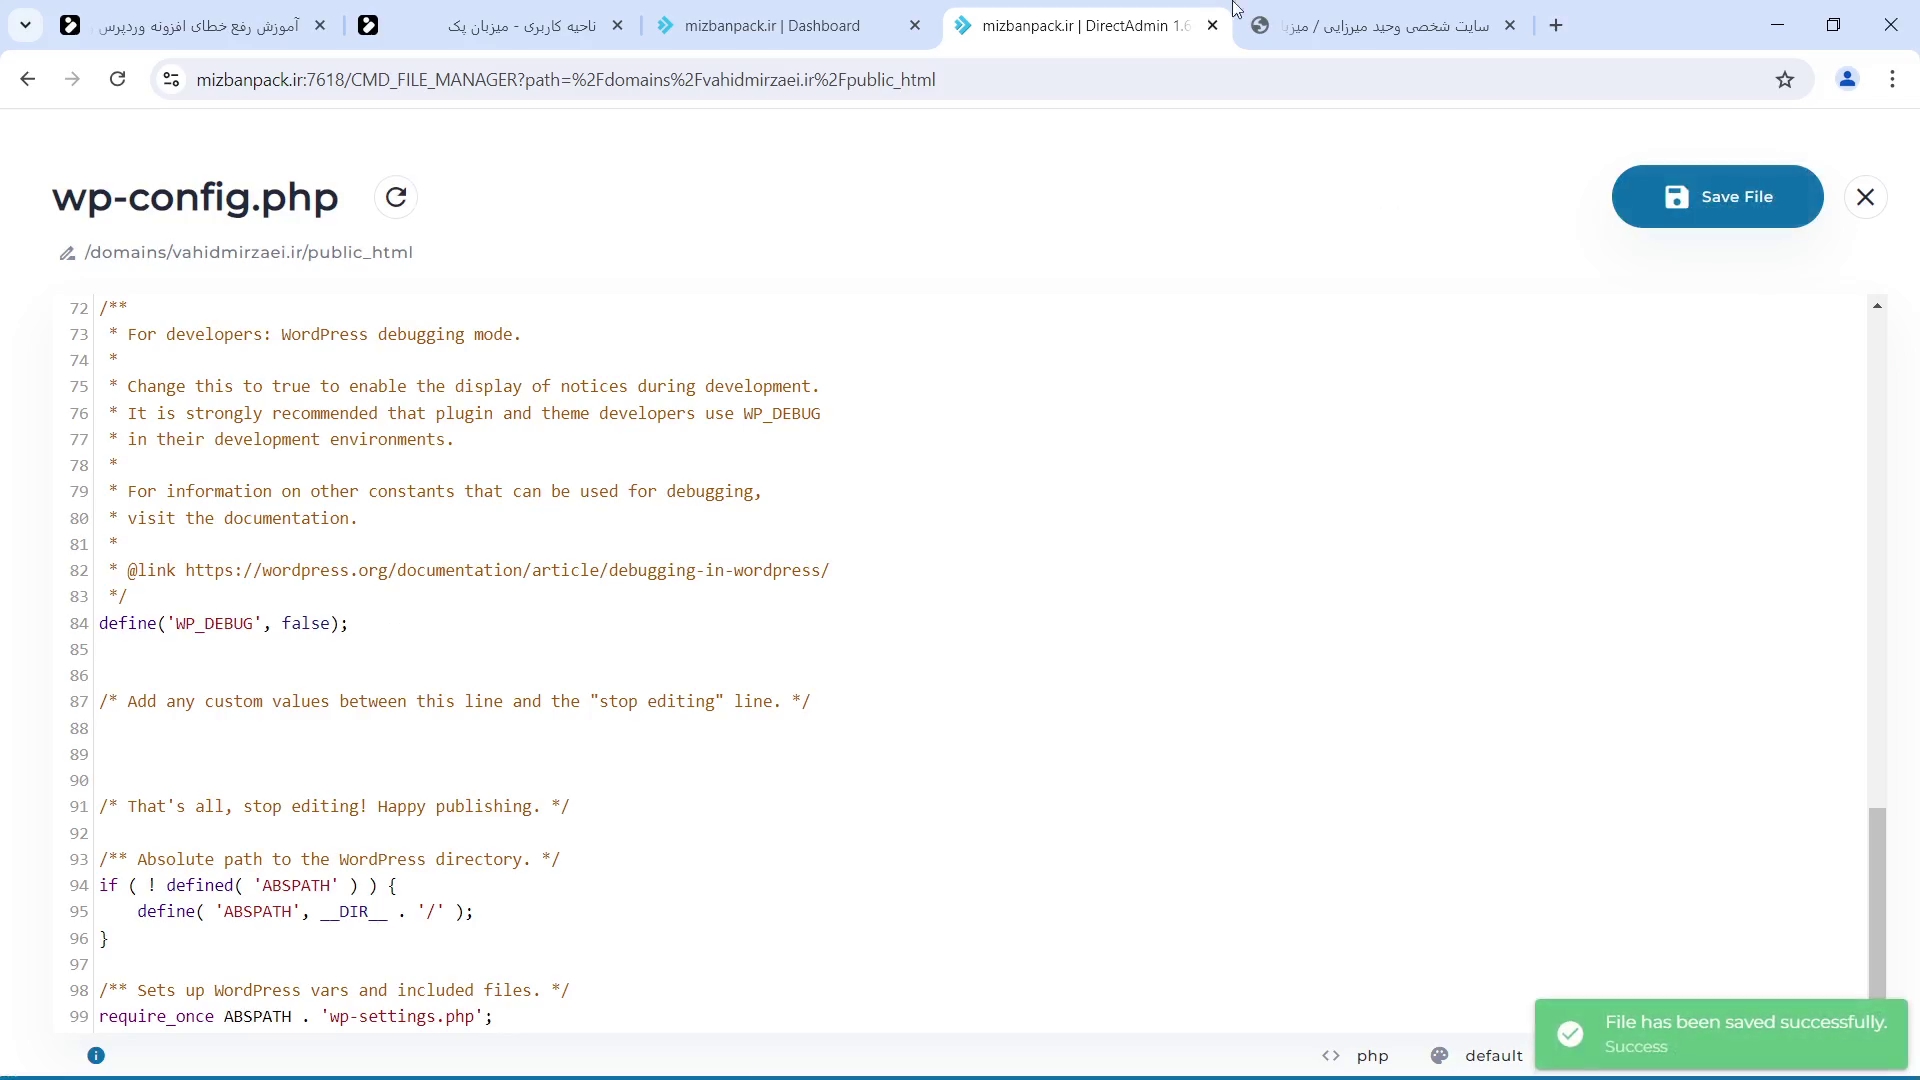Click the 'Sets up WordPress vars' comment
1920x1080 pixels.
point(334,991)
